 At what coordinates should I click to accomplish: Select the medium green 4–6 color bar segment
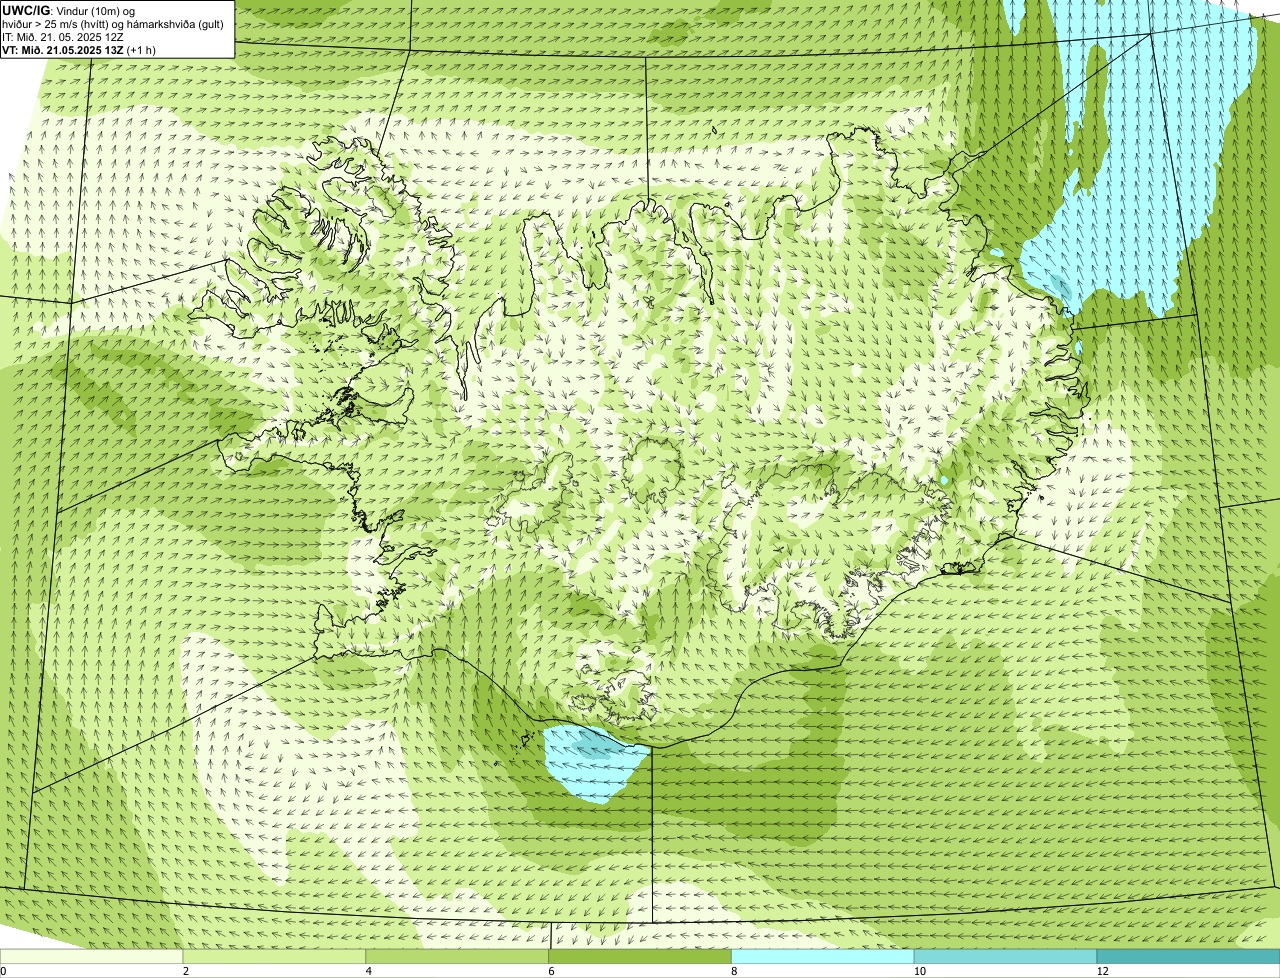458,957
